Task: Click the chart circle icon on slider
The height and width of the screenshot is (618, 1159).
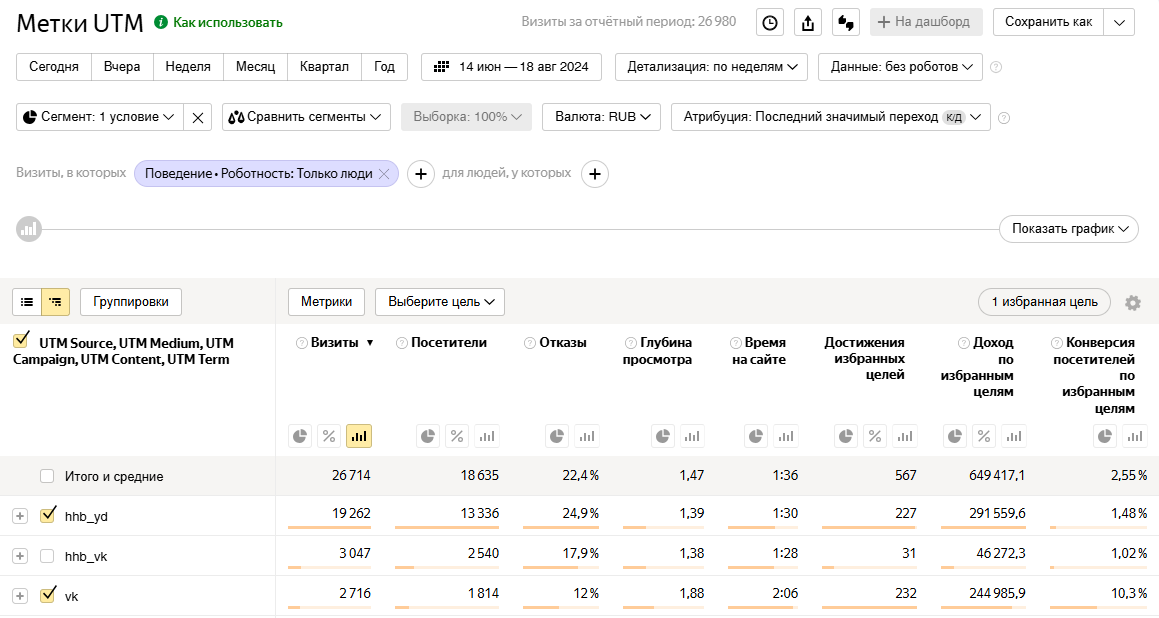Action: click(x=29, y=229)
